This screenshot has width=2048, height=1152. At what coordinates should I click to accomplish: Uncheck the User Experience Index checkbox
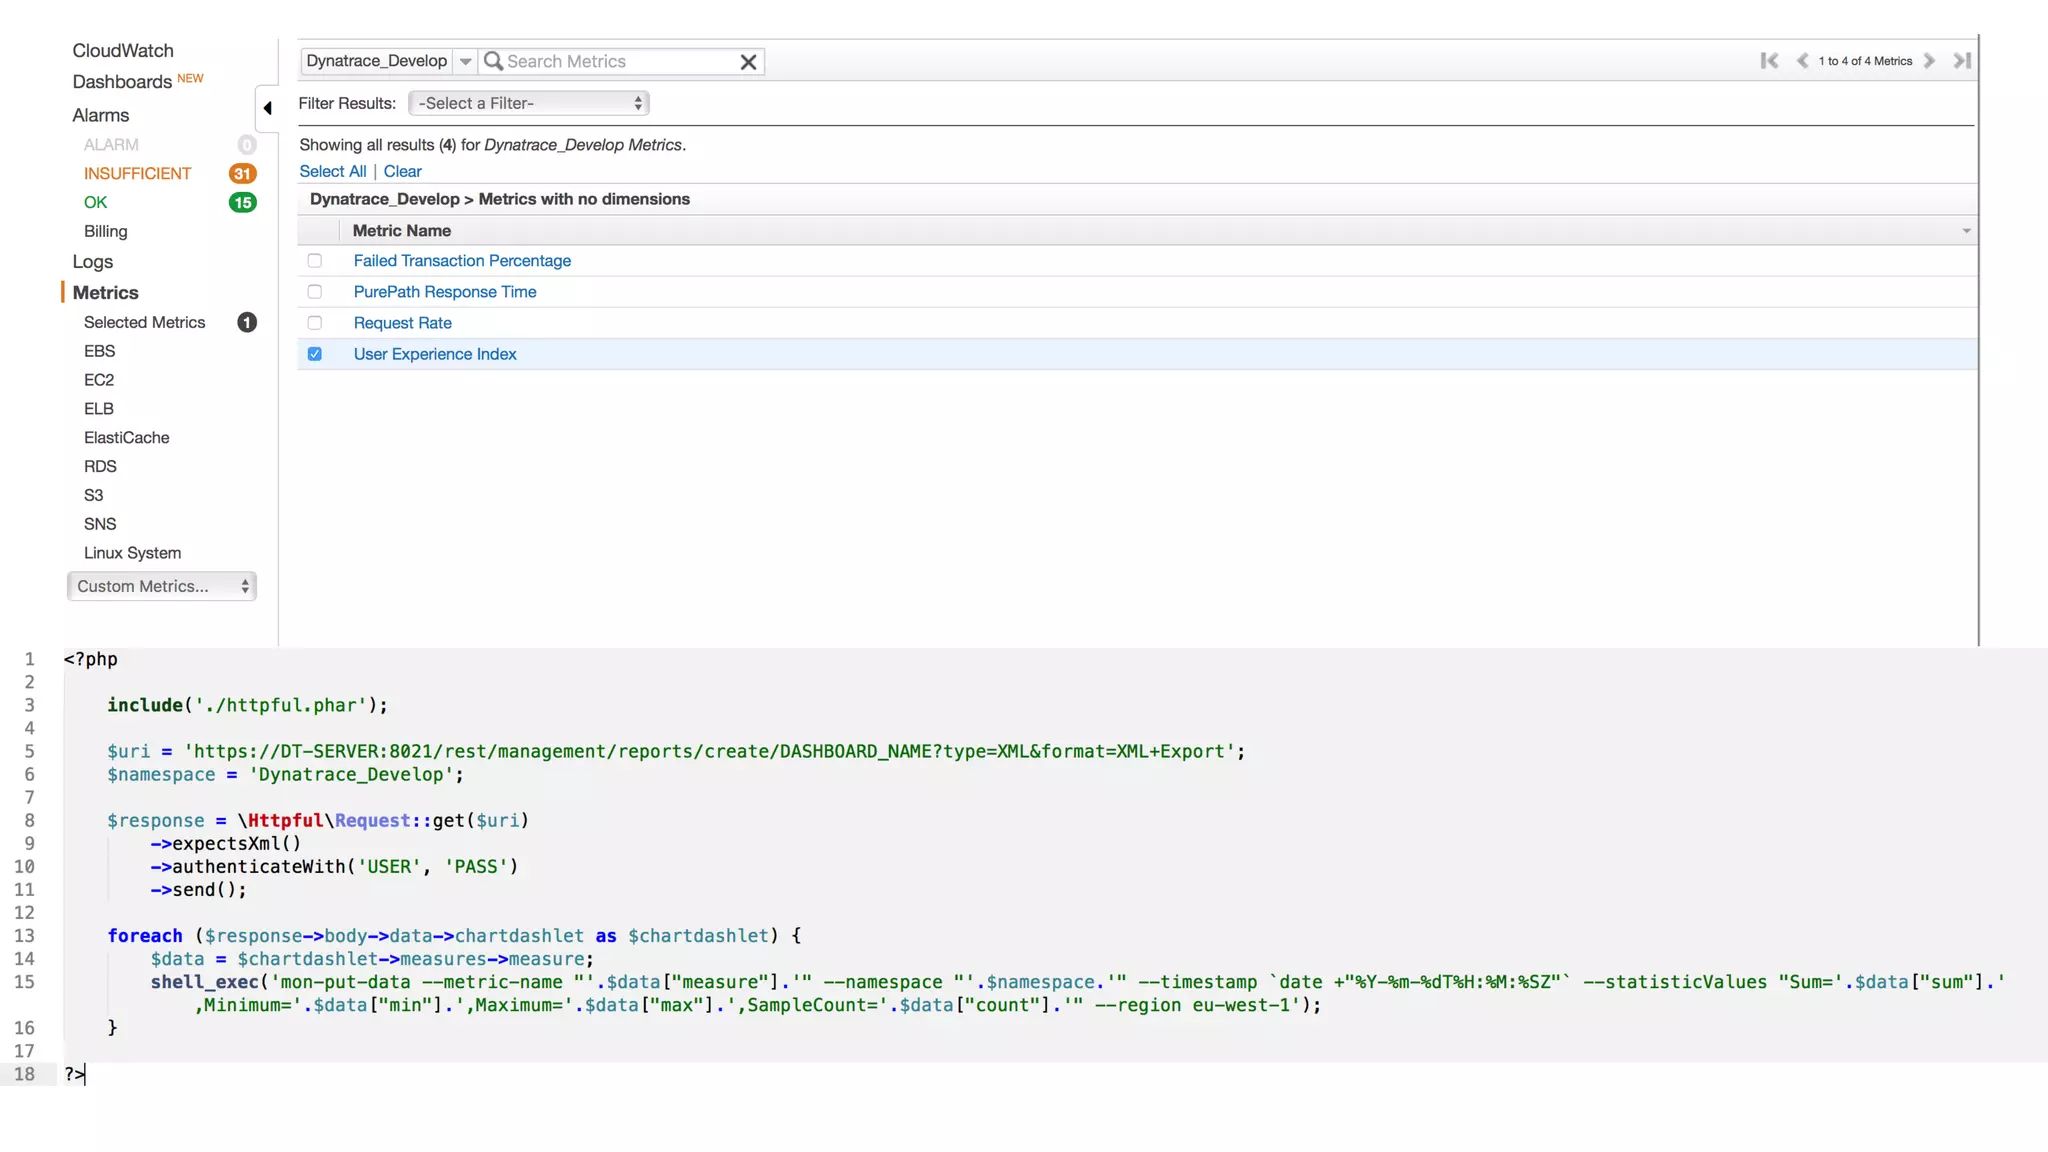[315, 354]
